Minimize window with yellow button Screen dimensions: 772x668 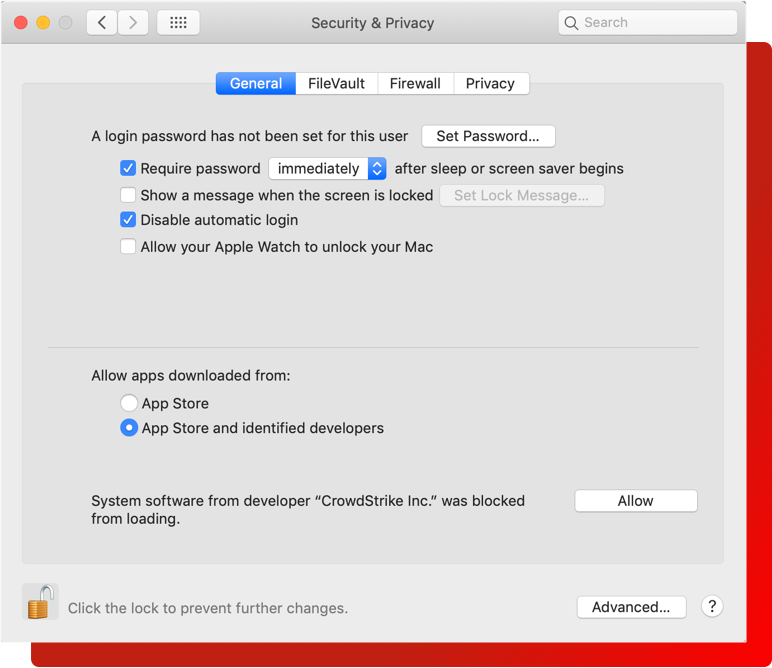[x=43, y=22]
